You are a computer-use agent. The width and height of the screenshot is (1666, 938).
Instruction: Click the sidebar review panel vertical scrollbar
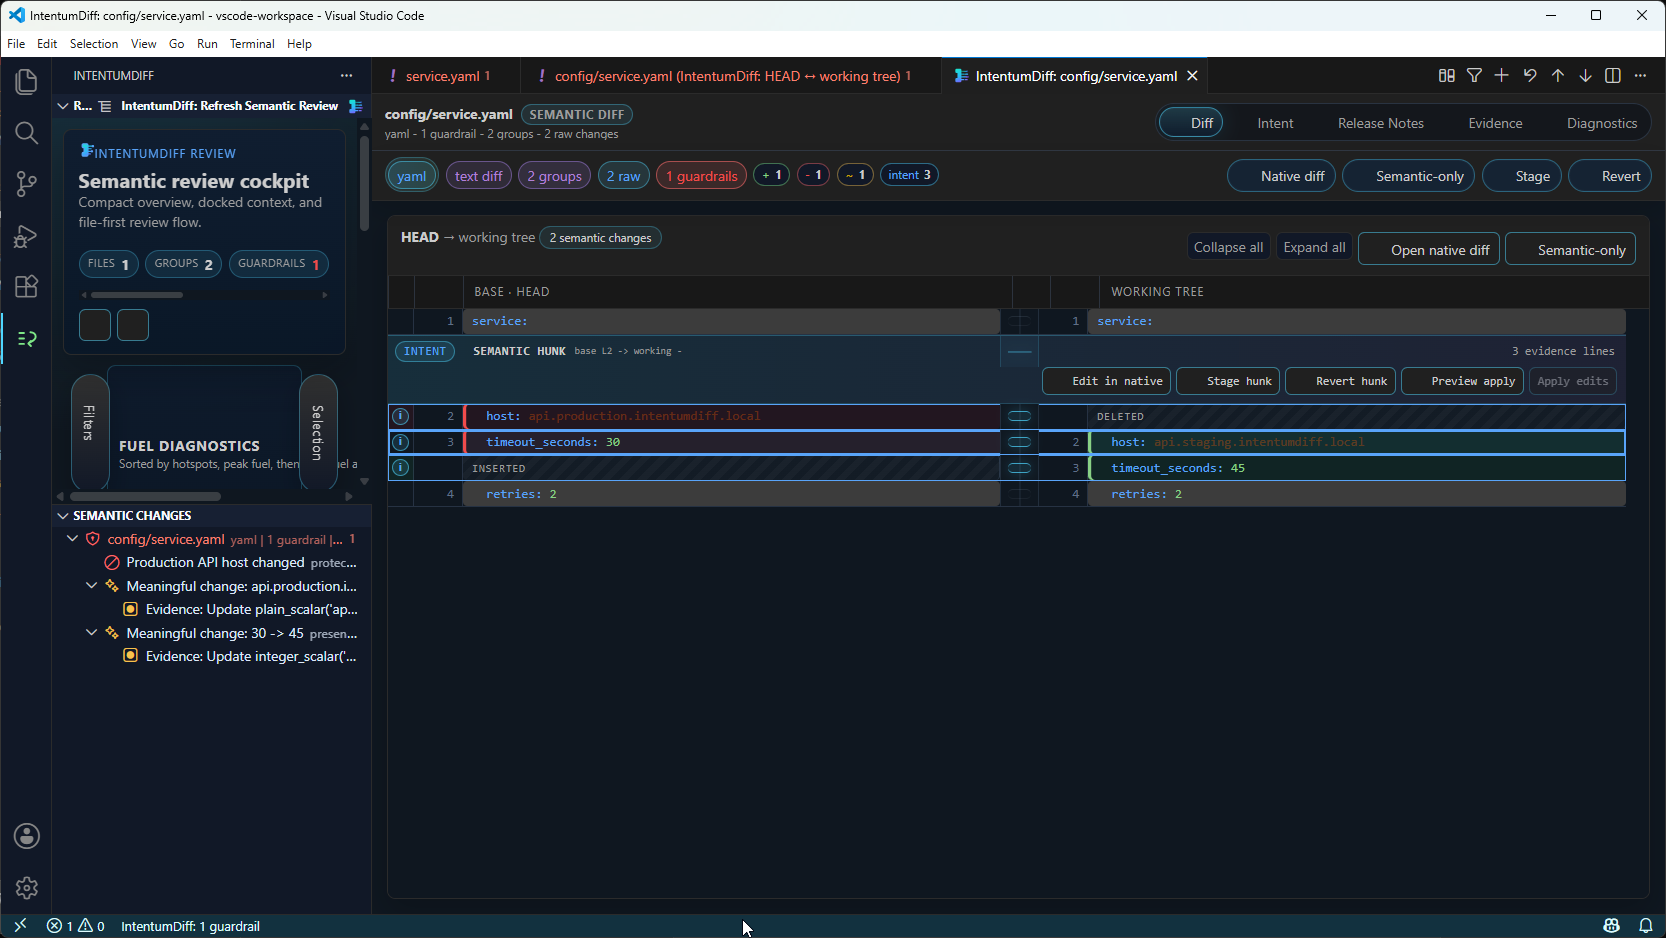pyautogui.click(x=364, y=183)
